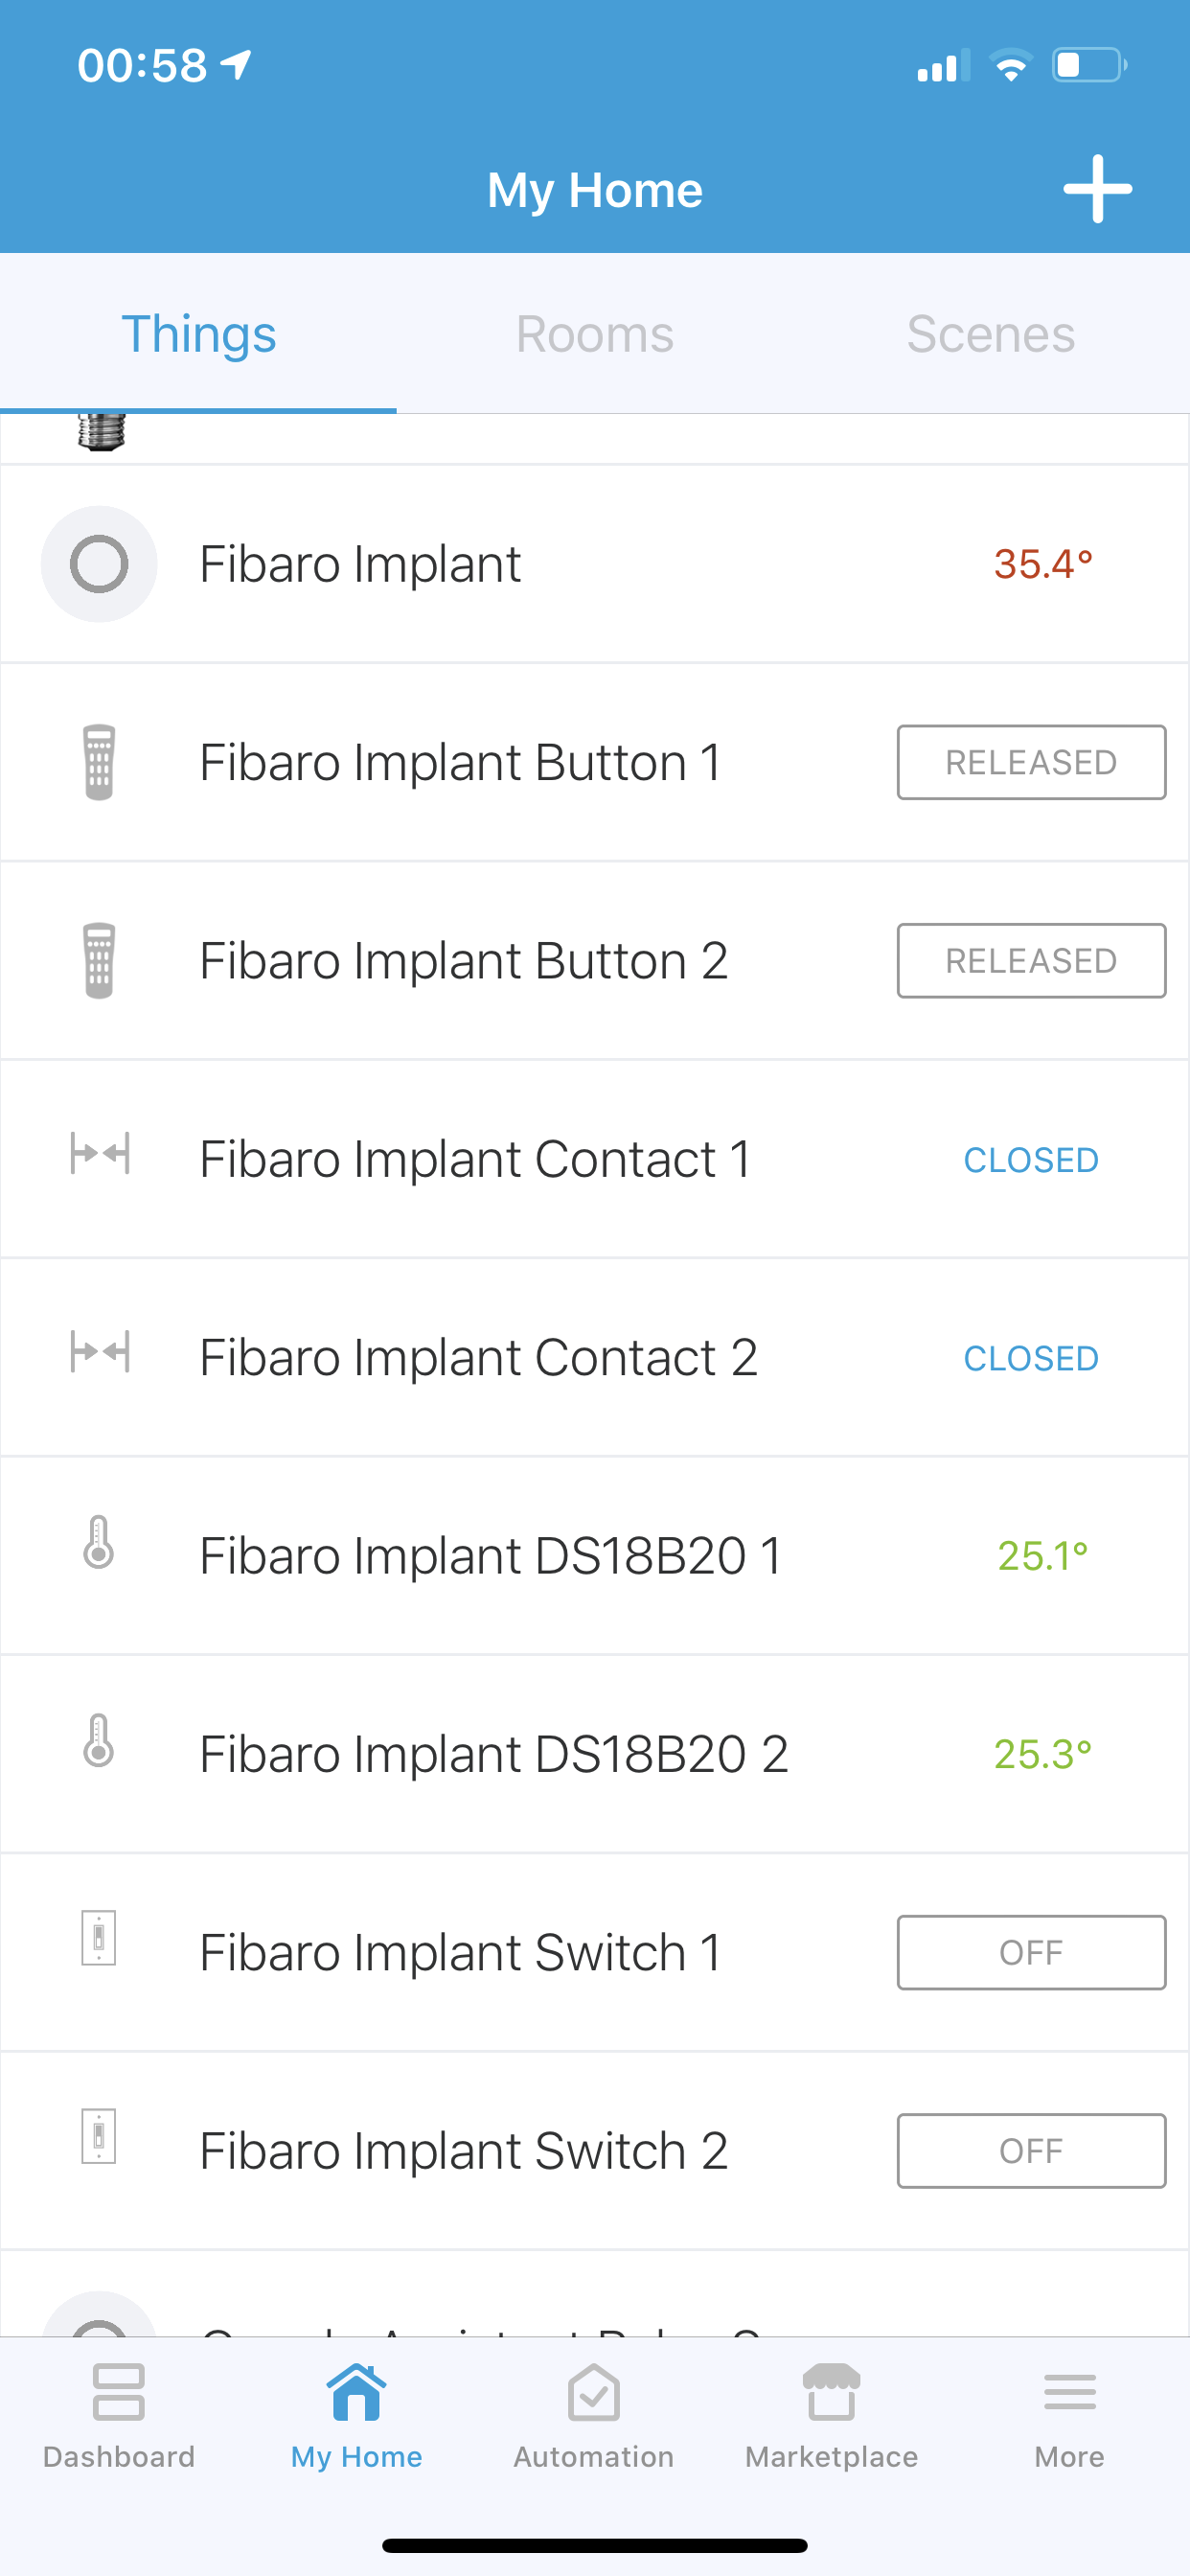
Task: Open the More menu icon
Action: coord(1069,2394)
